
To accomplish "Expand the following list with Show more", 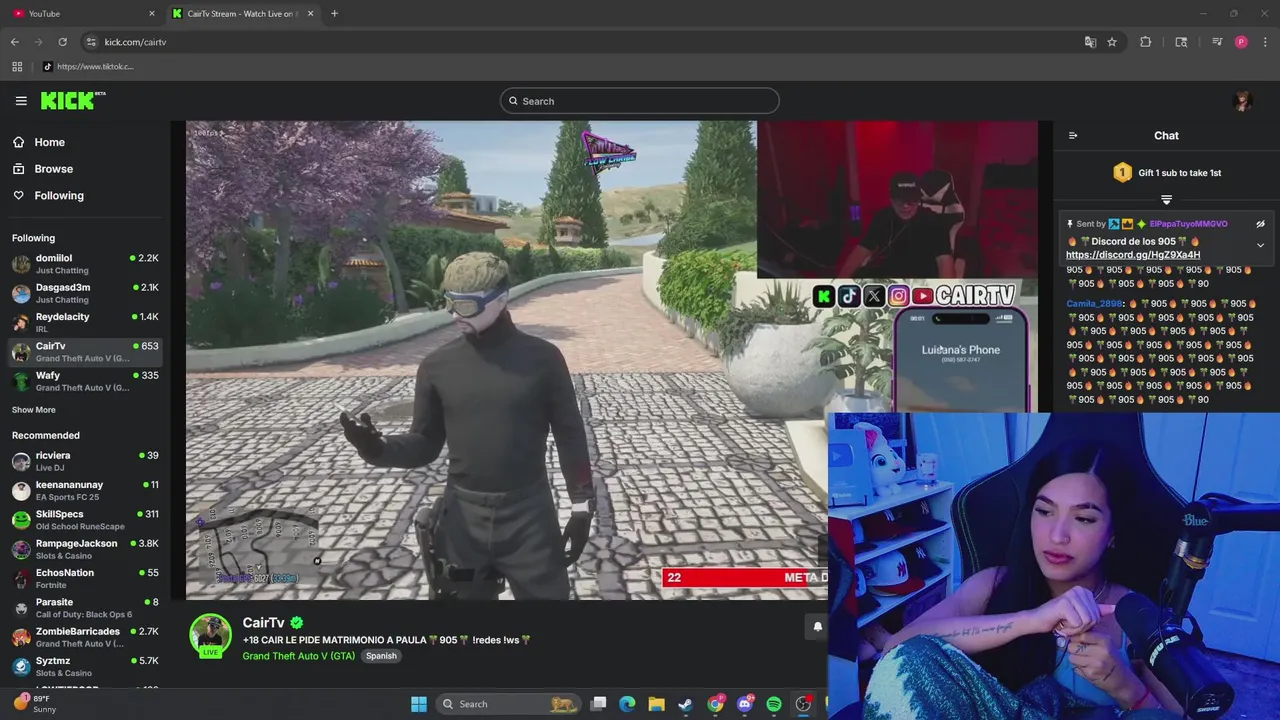I will click(34, 410).
